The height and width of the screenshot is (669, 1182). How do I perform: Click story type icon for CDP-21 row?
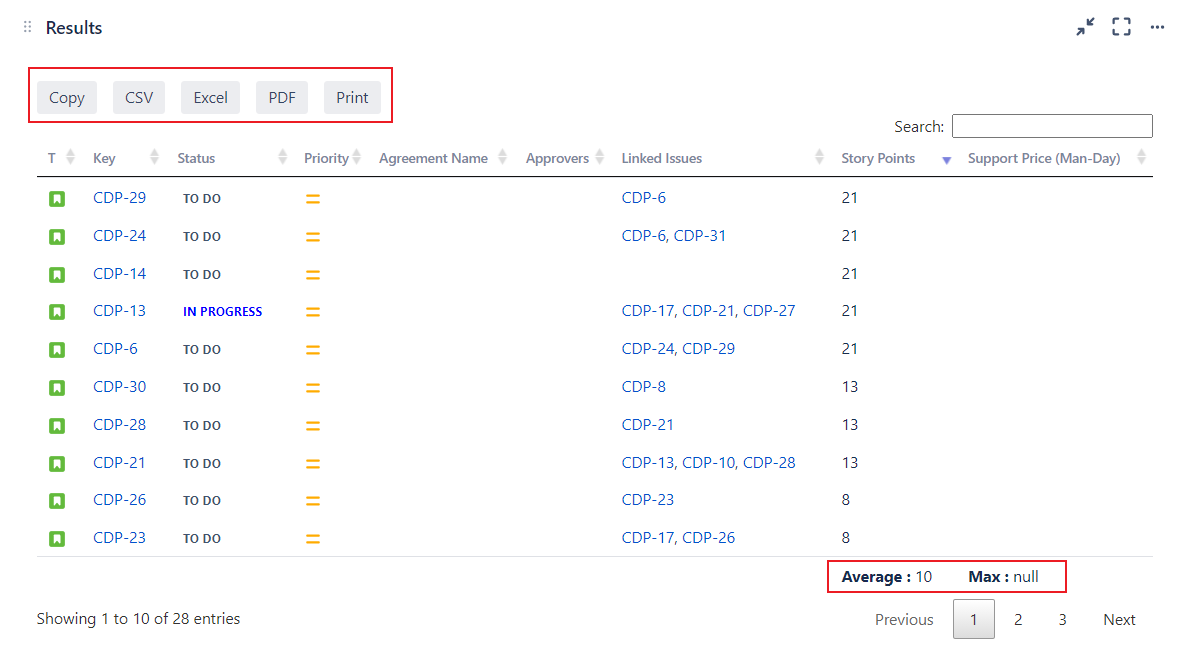[57, 463]
